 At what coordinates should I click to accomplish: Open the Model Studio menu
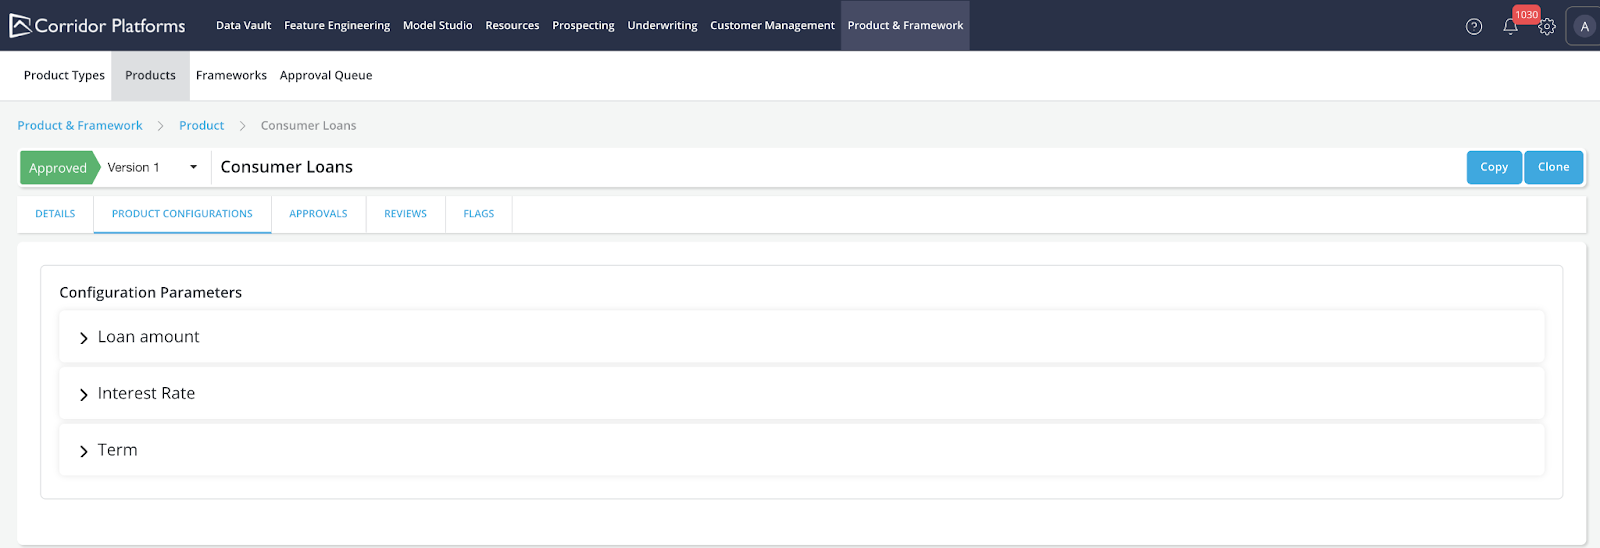point(437,26)
